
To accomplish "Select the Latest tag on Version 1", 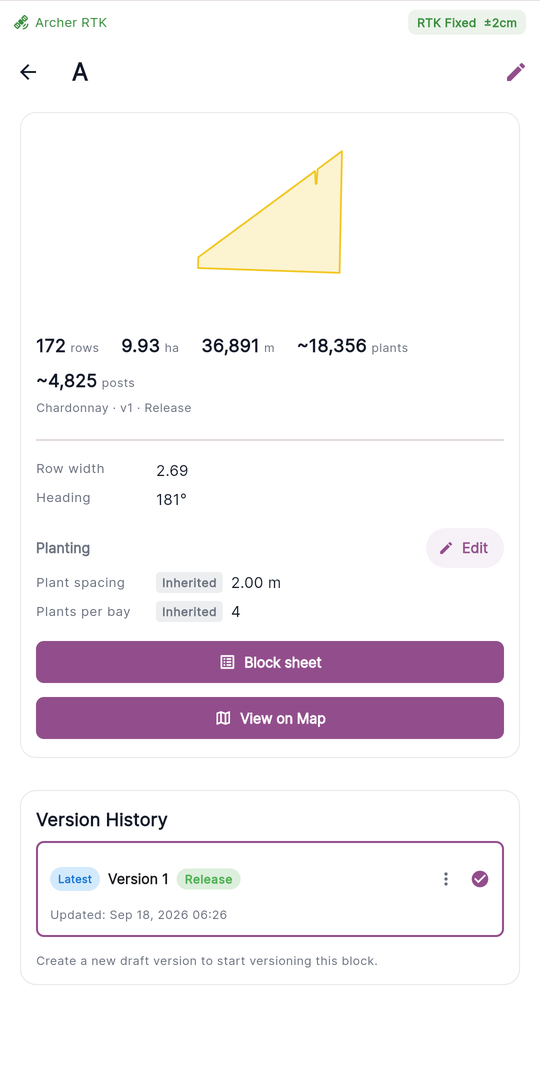I will coord(75,879).
